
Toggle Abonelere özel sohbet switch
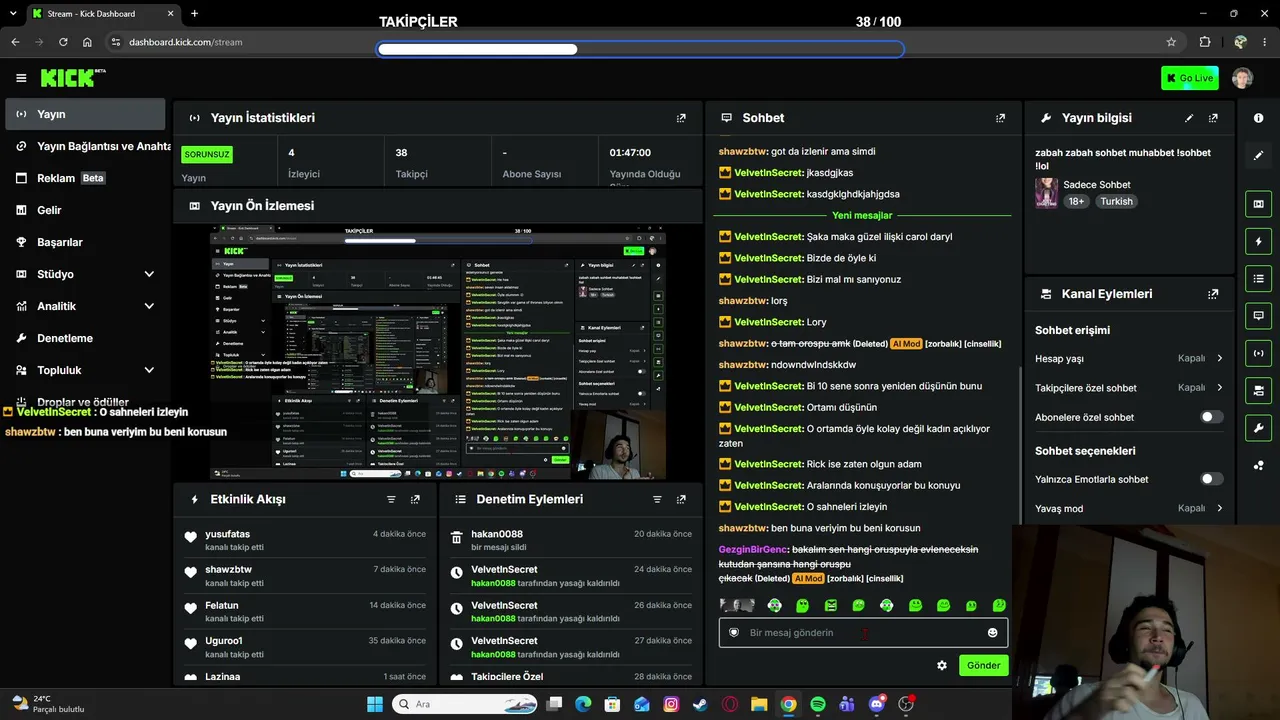1211,417
